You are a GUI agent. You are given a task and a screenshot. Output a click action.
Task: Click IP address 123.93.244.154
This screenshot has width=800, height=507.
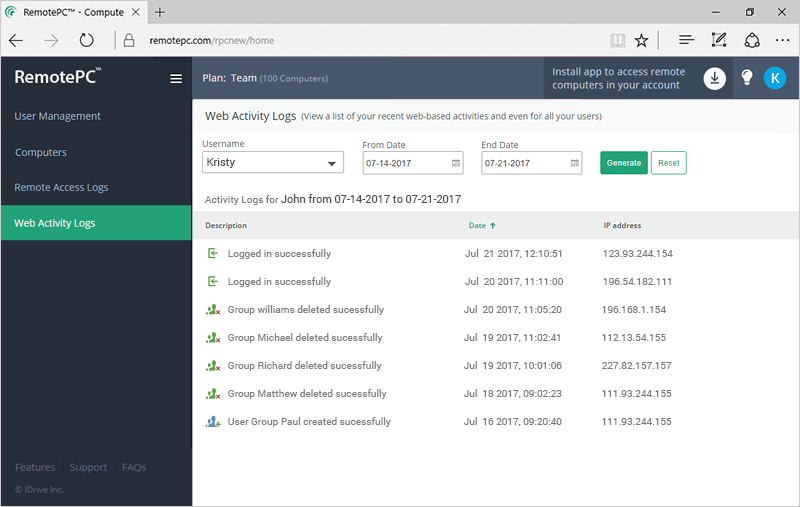638,254
